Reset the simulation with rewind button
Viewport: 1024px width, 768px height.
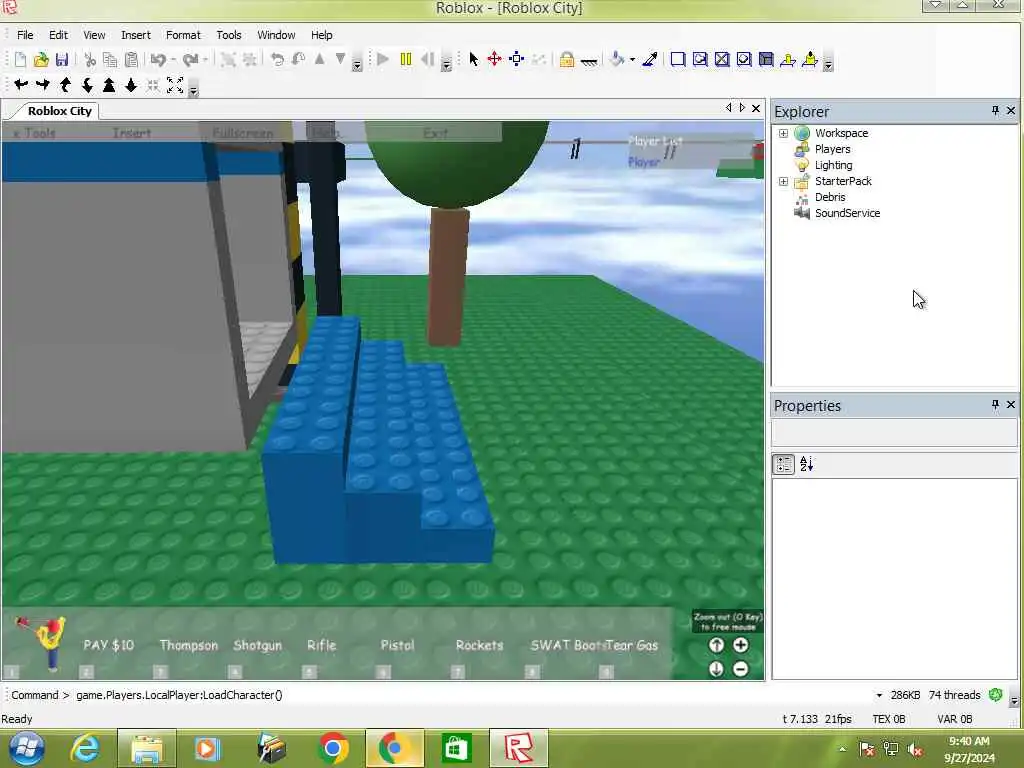pos(428,59)
